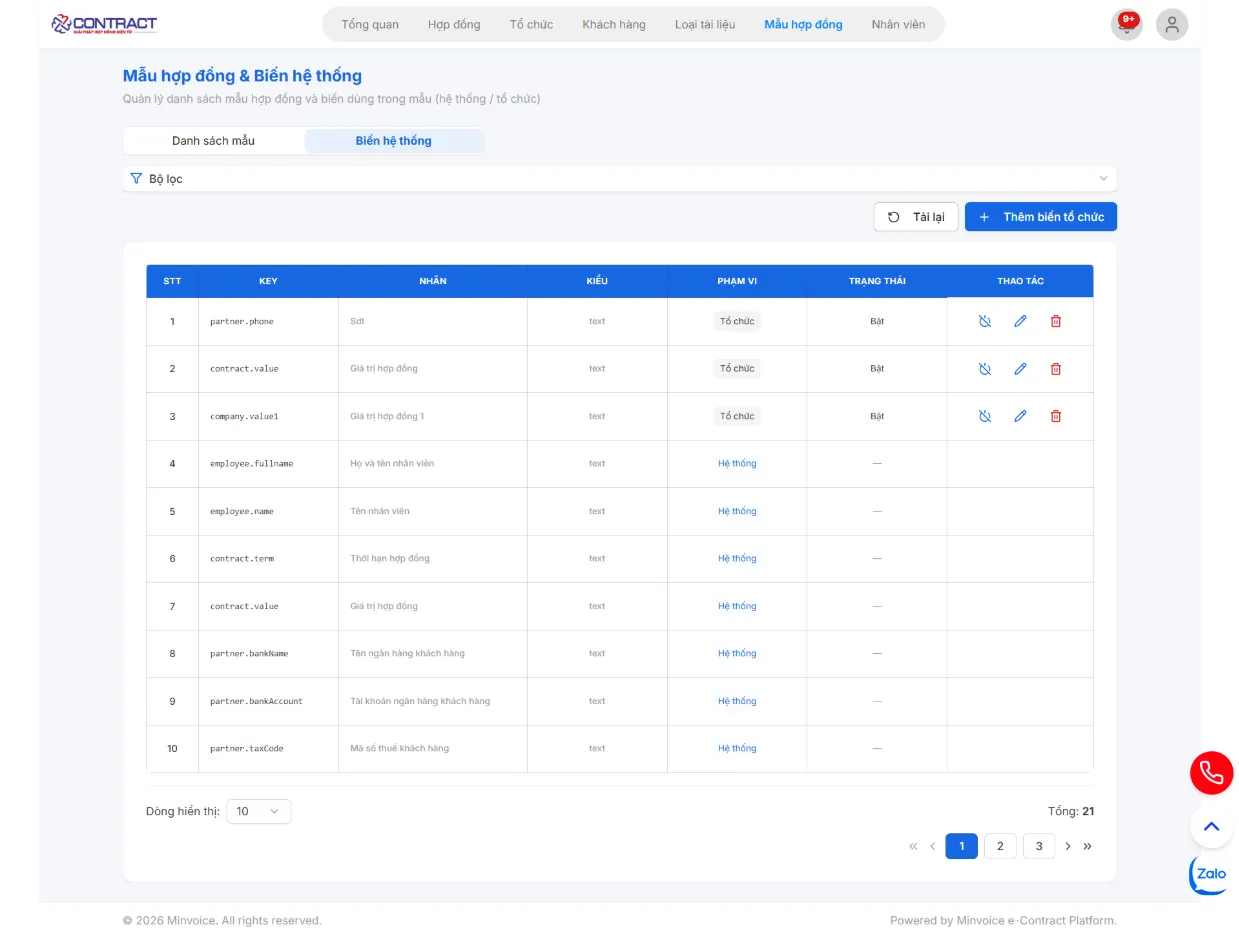Viewport: 1239px width, 937px height.
Task: Toggle the company.value1 variable status icon
Action: coord(984,416)
